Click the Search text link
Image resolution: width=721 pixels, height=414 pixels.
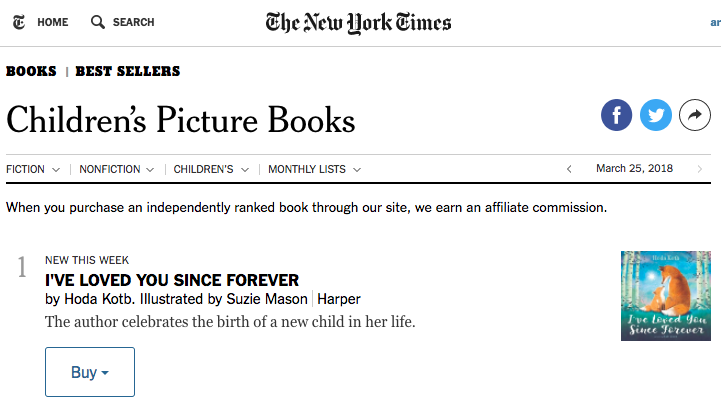click(x=133, y=22)
